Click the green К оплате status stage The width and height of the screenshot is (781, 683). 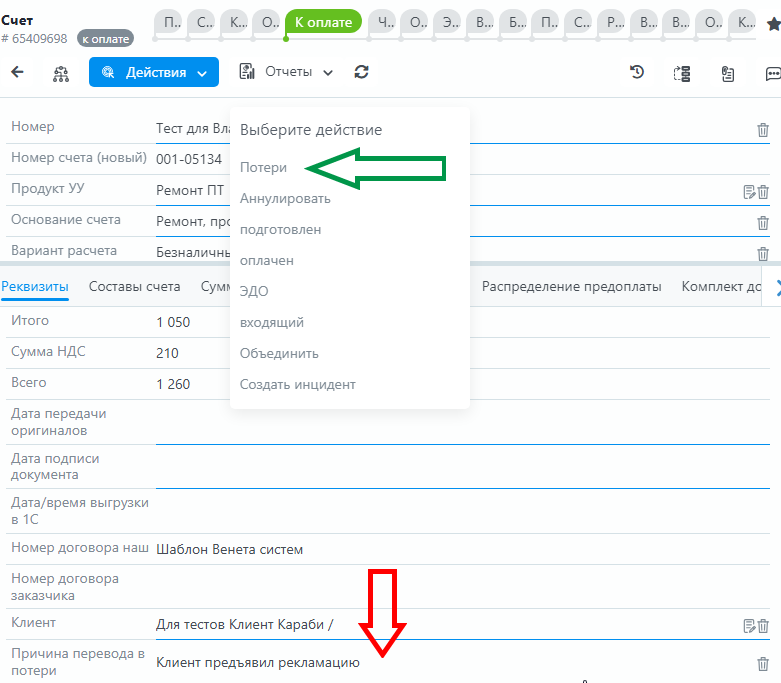pos(323,22)
